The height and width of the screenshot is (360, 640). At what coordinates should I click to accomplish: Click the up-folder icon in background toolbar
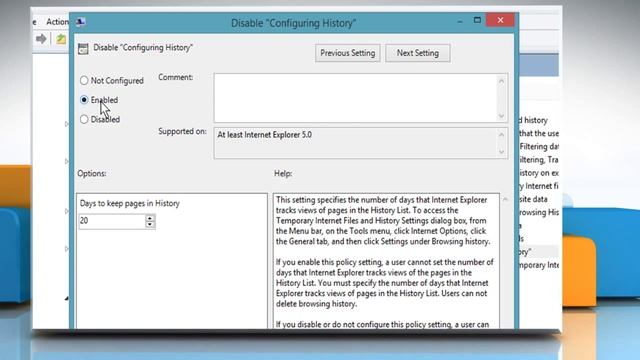click(x=61, y=39)
